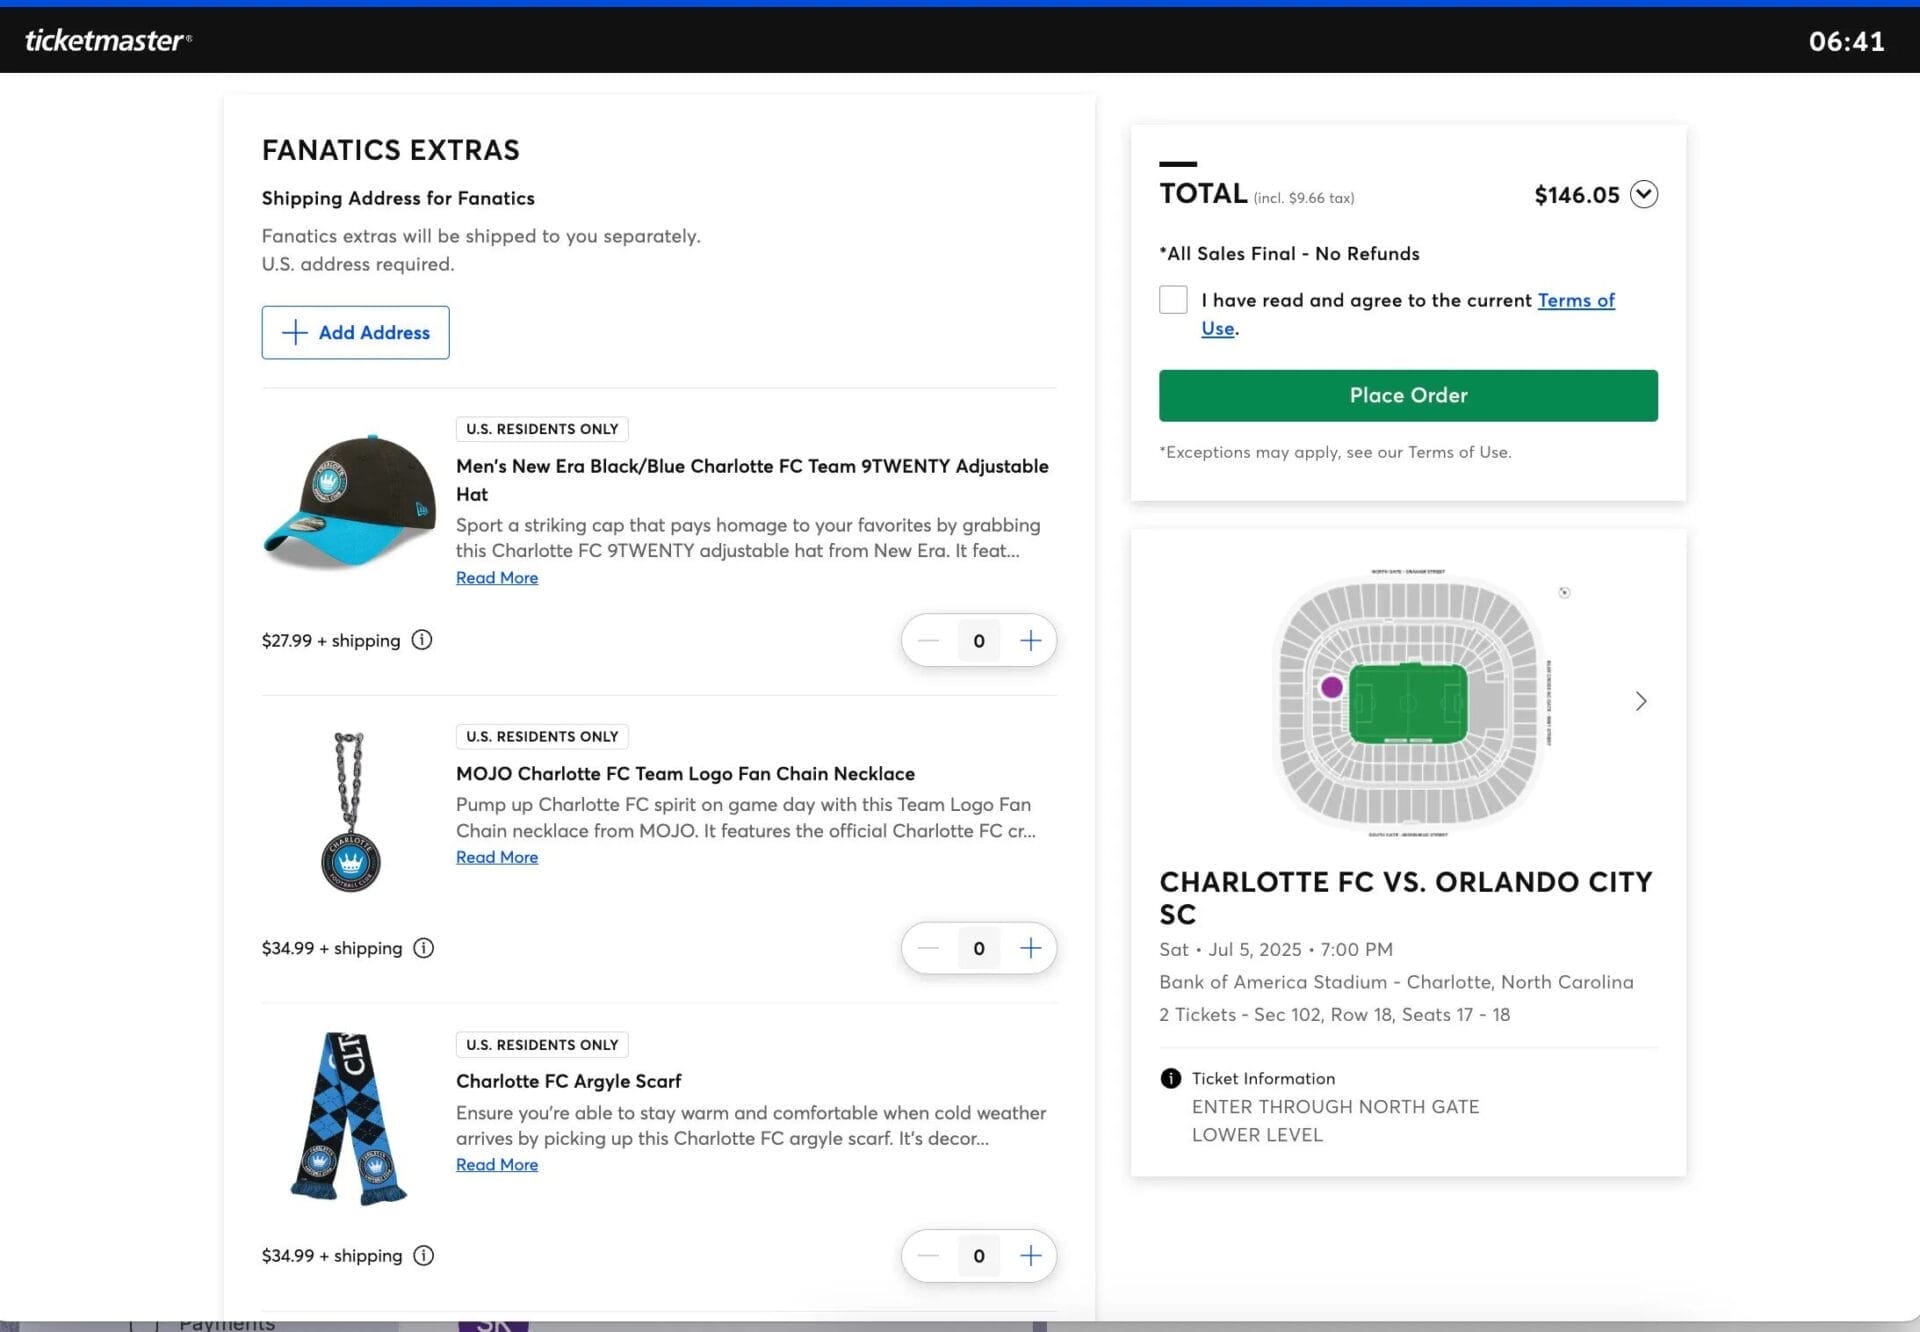Click the purple seat marker on the map
Image resolution: width=1920 pixels, height=1332 pixels.
(x=1331, y=687)
